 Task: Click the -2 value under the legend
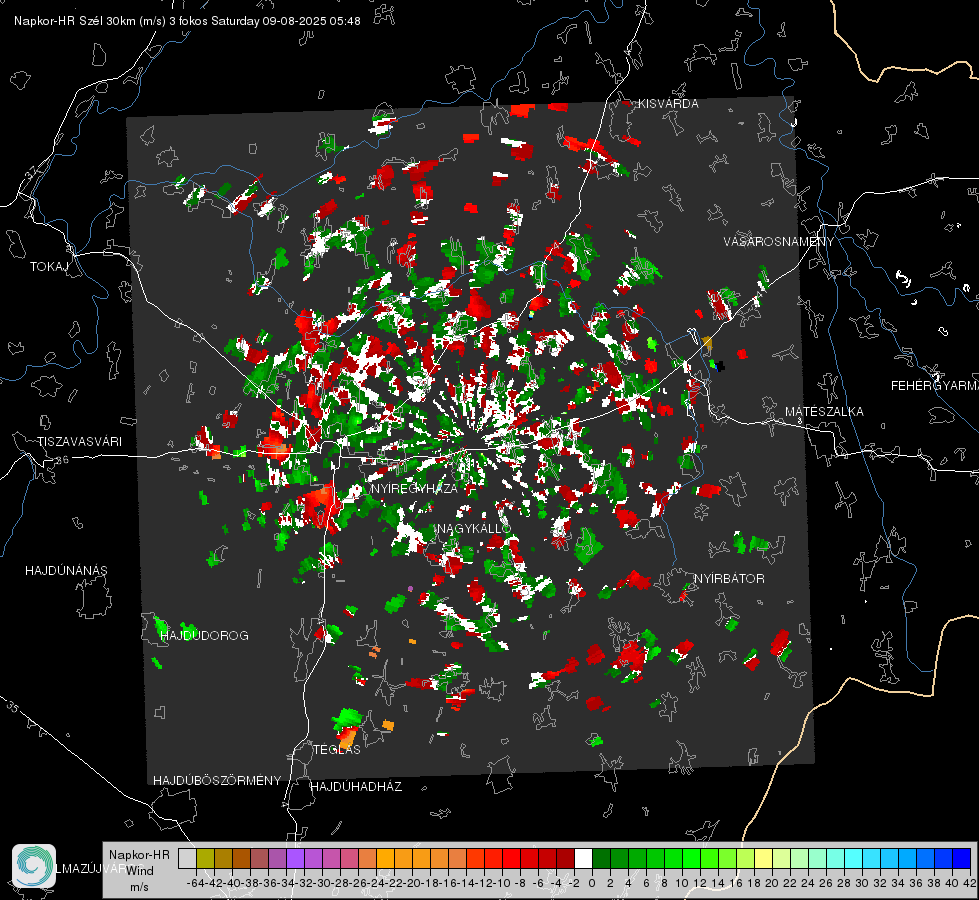tap(574, 883)
